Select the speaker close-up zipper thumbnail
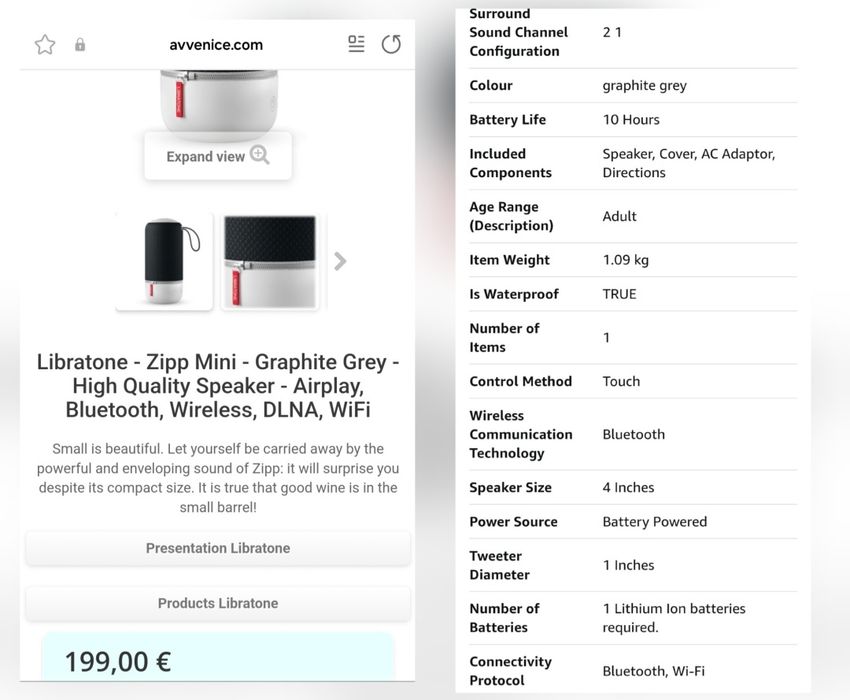850x700 pixels. 270,261
